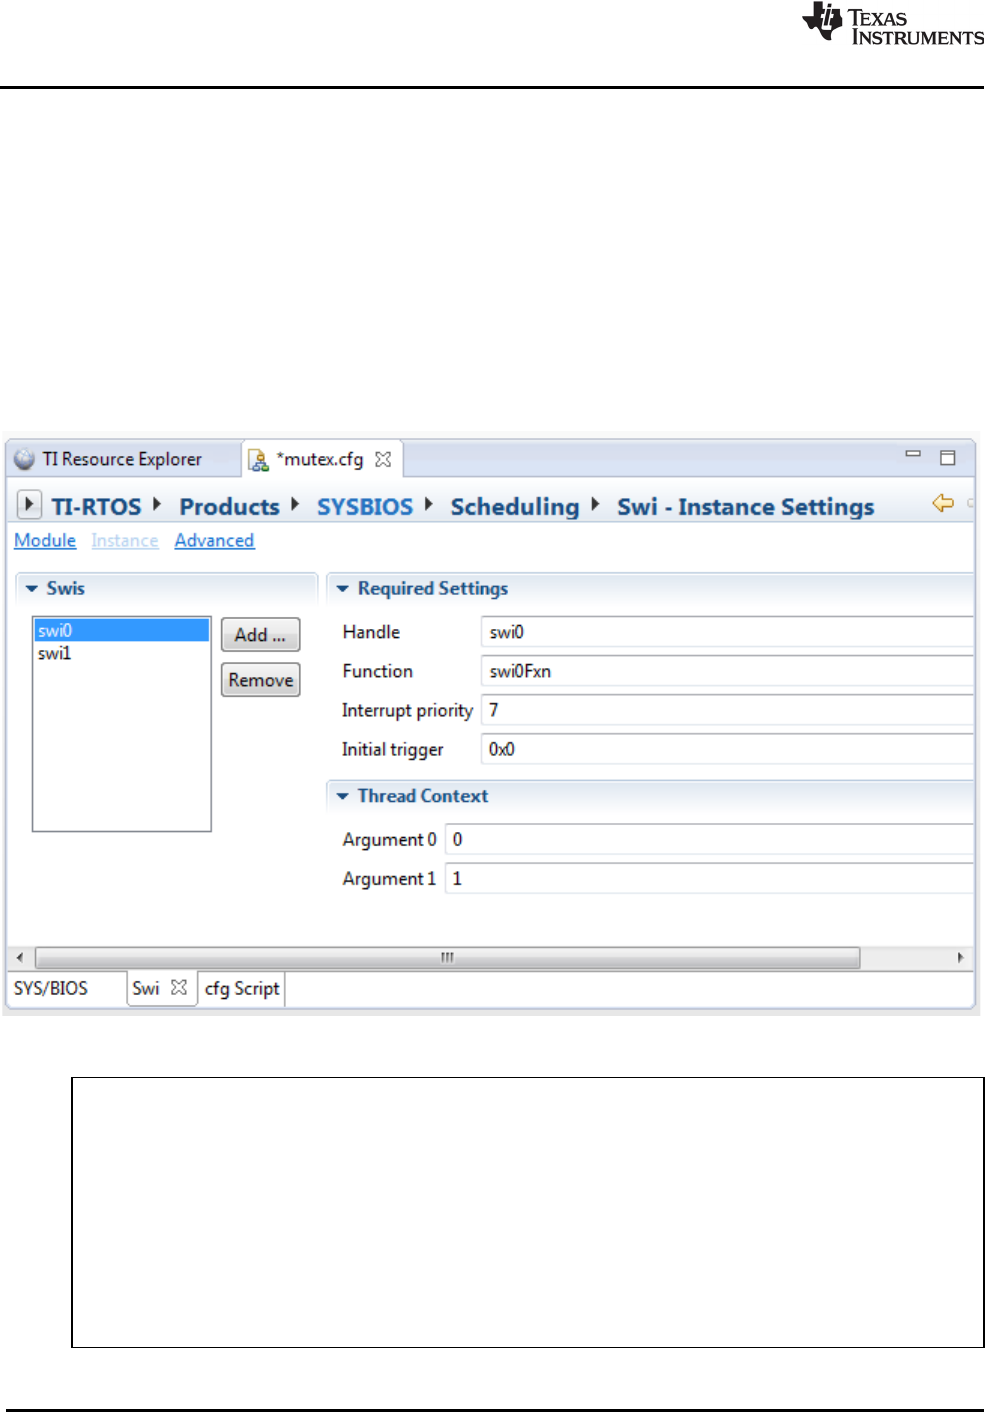
Task: Select the Swi bottom tab
Action: 146,988
